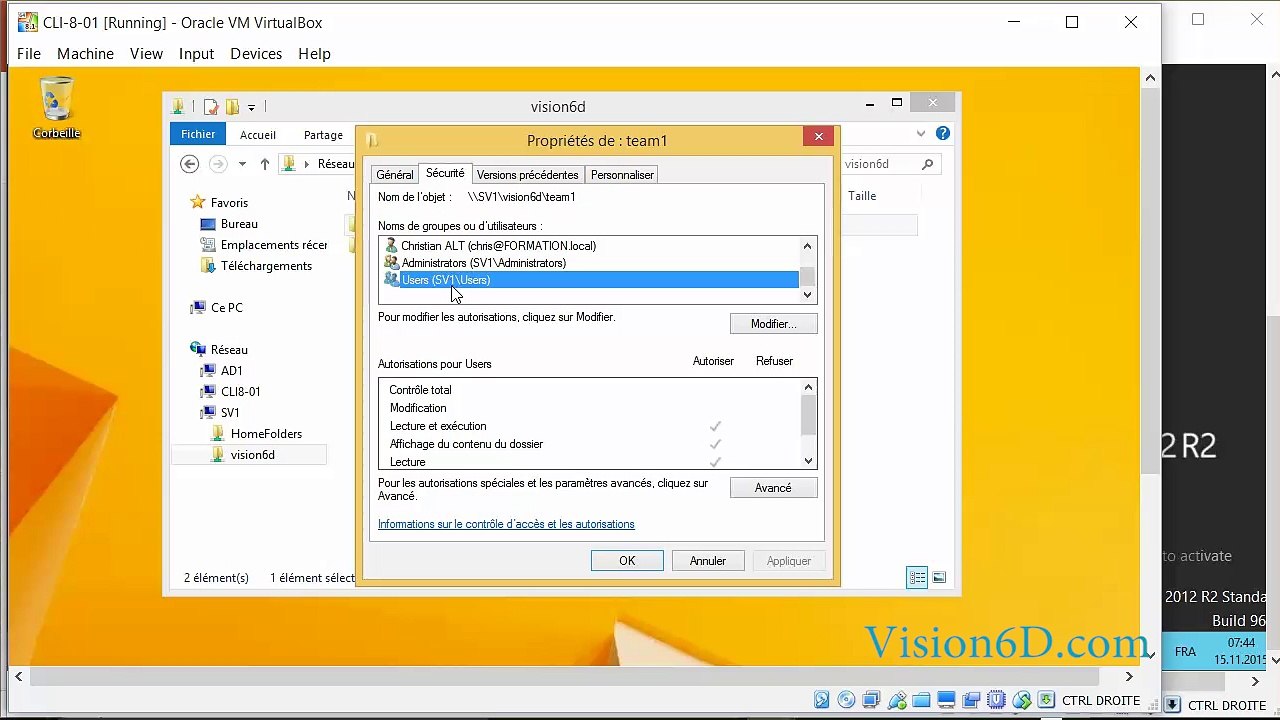Open Téléchargements in navigation pane
This screenshot has width=1280, height=720.
tap(266, 266)
